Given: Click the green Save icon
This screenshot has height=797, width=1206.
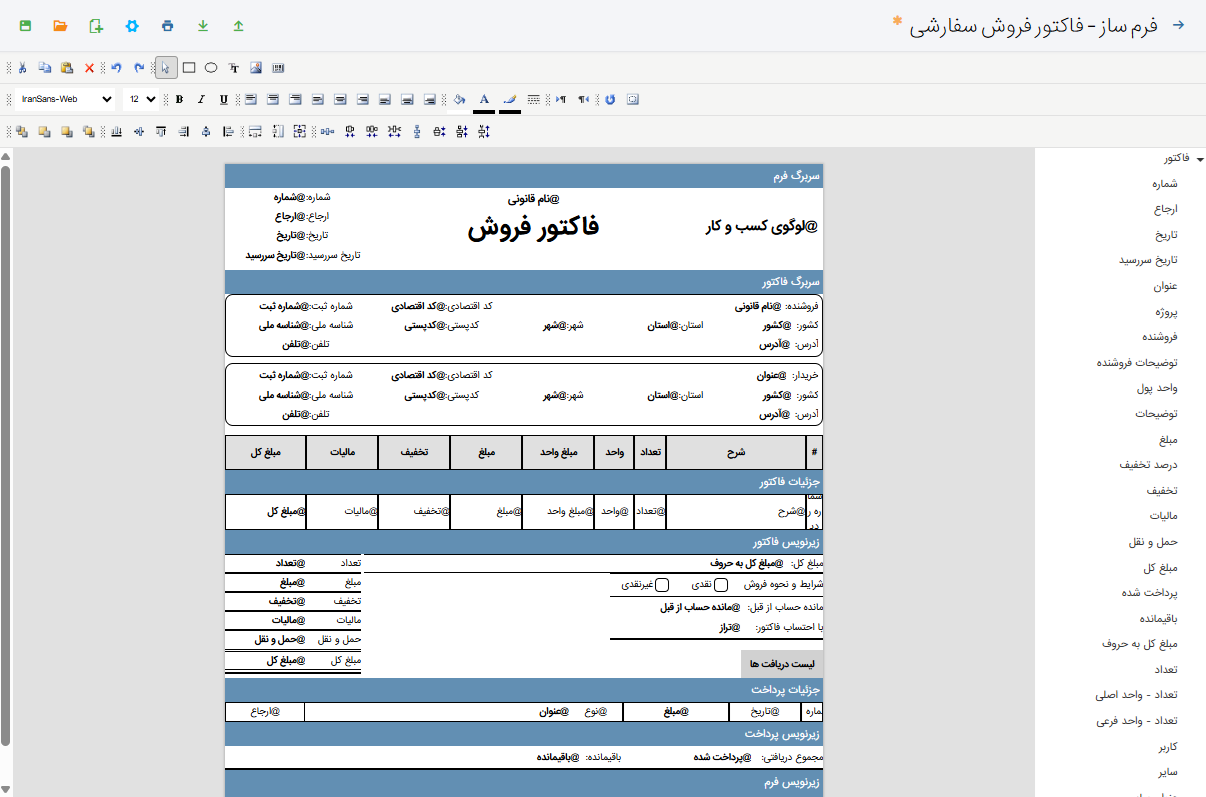Looking at the screenshot, I should point(25,25).
